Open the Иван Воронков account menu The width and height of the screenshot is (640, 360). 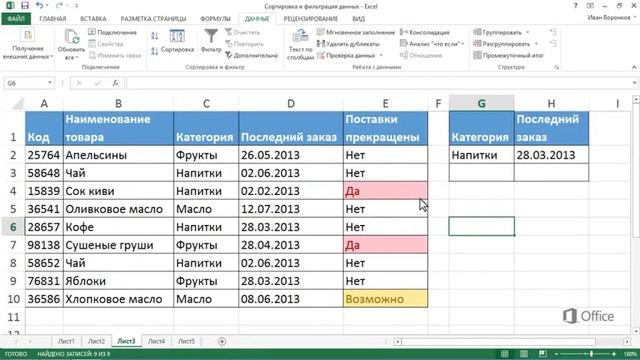611,18
